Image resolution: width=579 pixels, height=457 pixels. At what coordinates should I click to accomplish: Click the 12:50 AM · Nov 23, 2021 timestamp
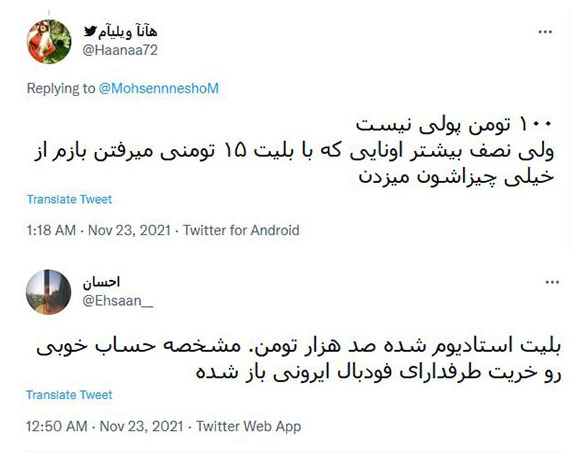click(105, 426)
